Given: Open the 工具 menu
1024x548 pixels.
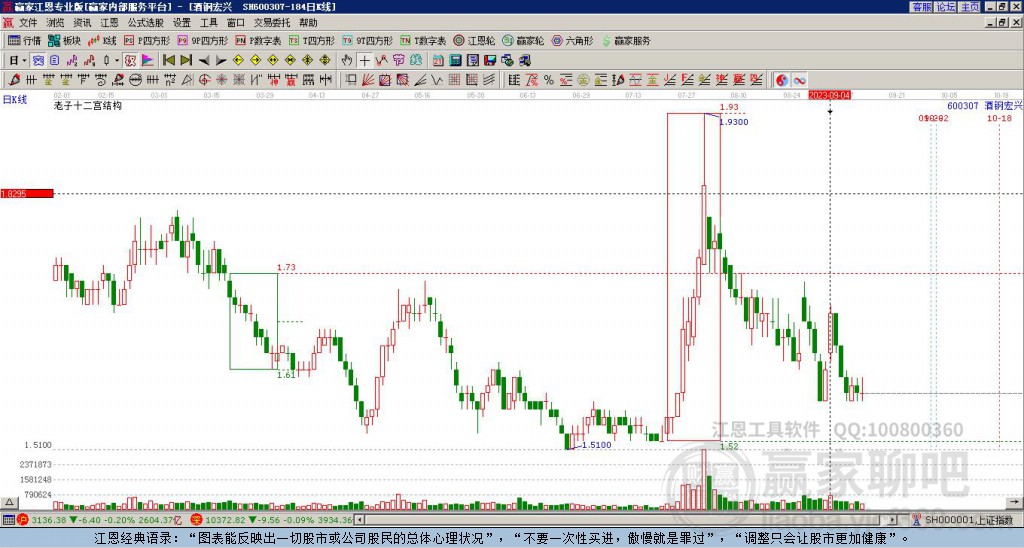Looking at the screenshot, I should pos(209,23).
